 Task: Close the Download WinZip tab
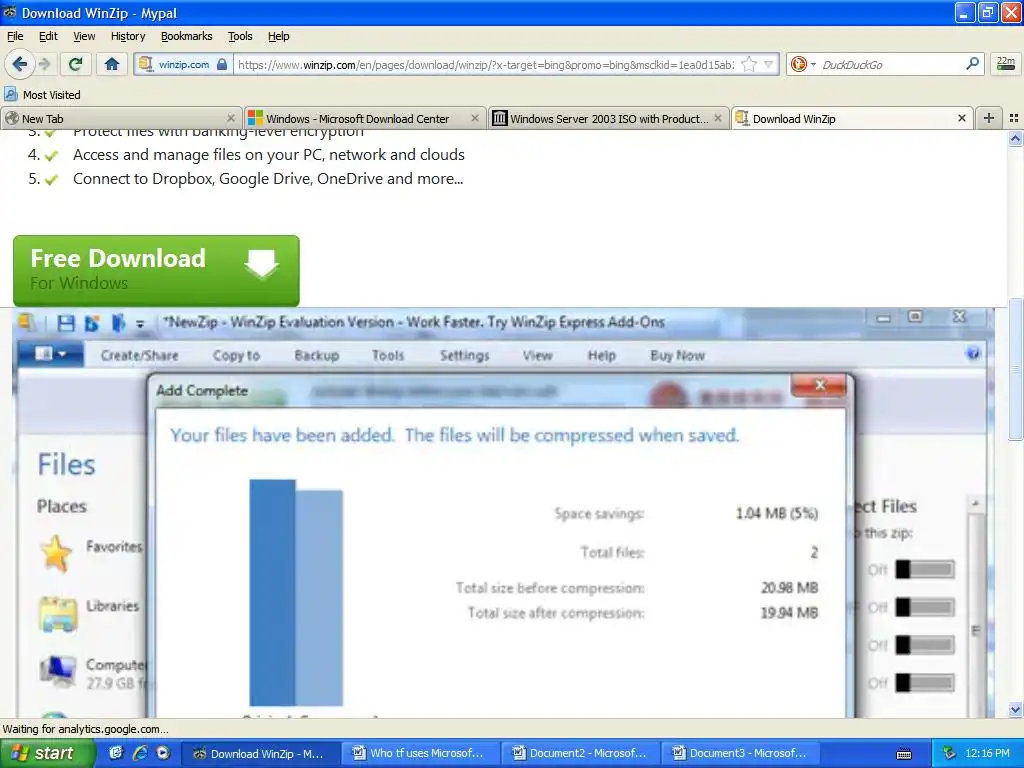pos(961,118)
